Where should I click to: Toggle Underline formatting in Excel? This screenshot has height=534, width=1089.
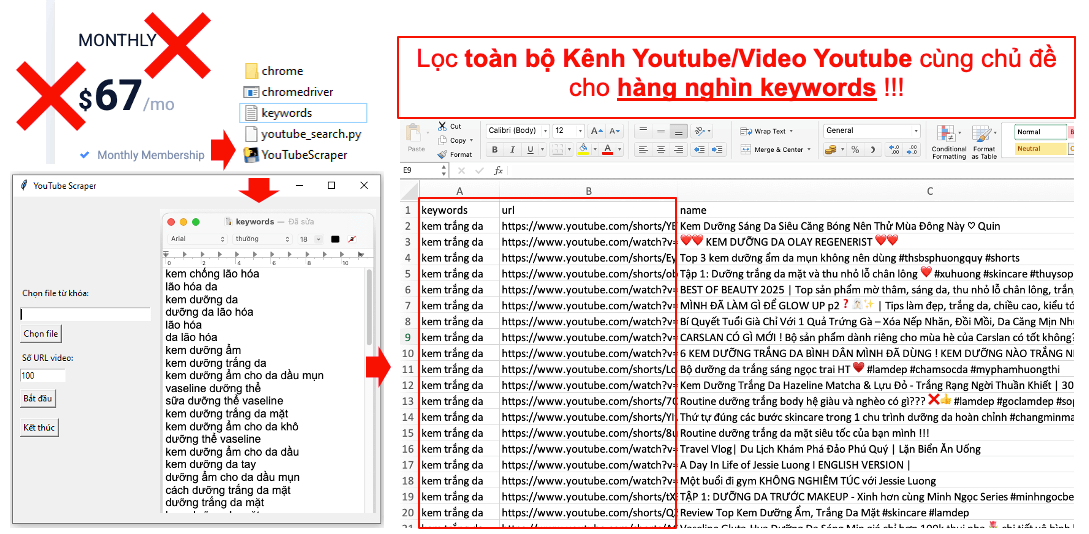(x=530, y=149)
